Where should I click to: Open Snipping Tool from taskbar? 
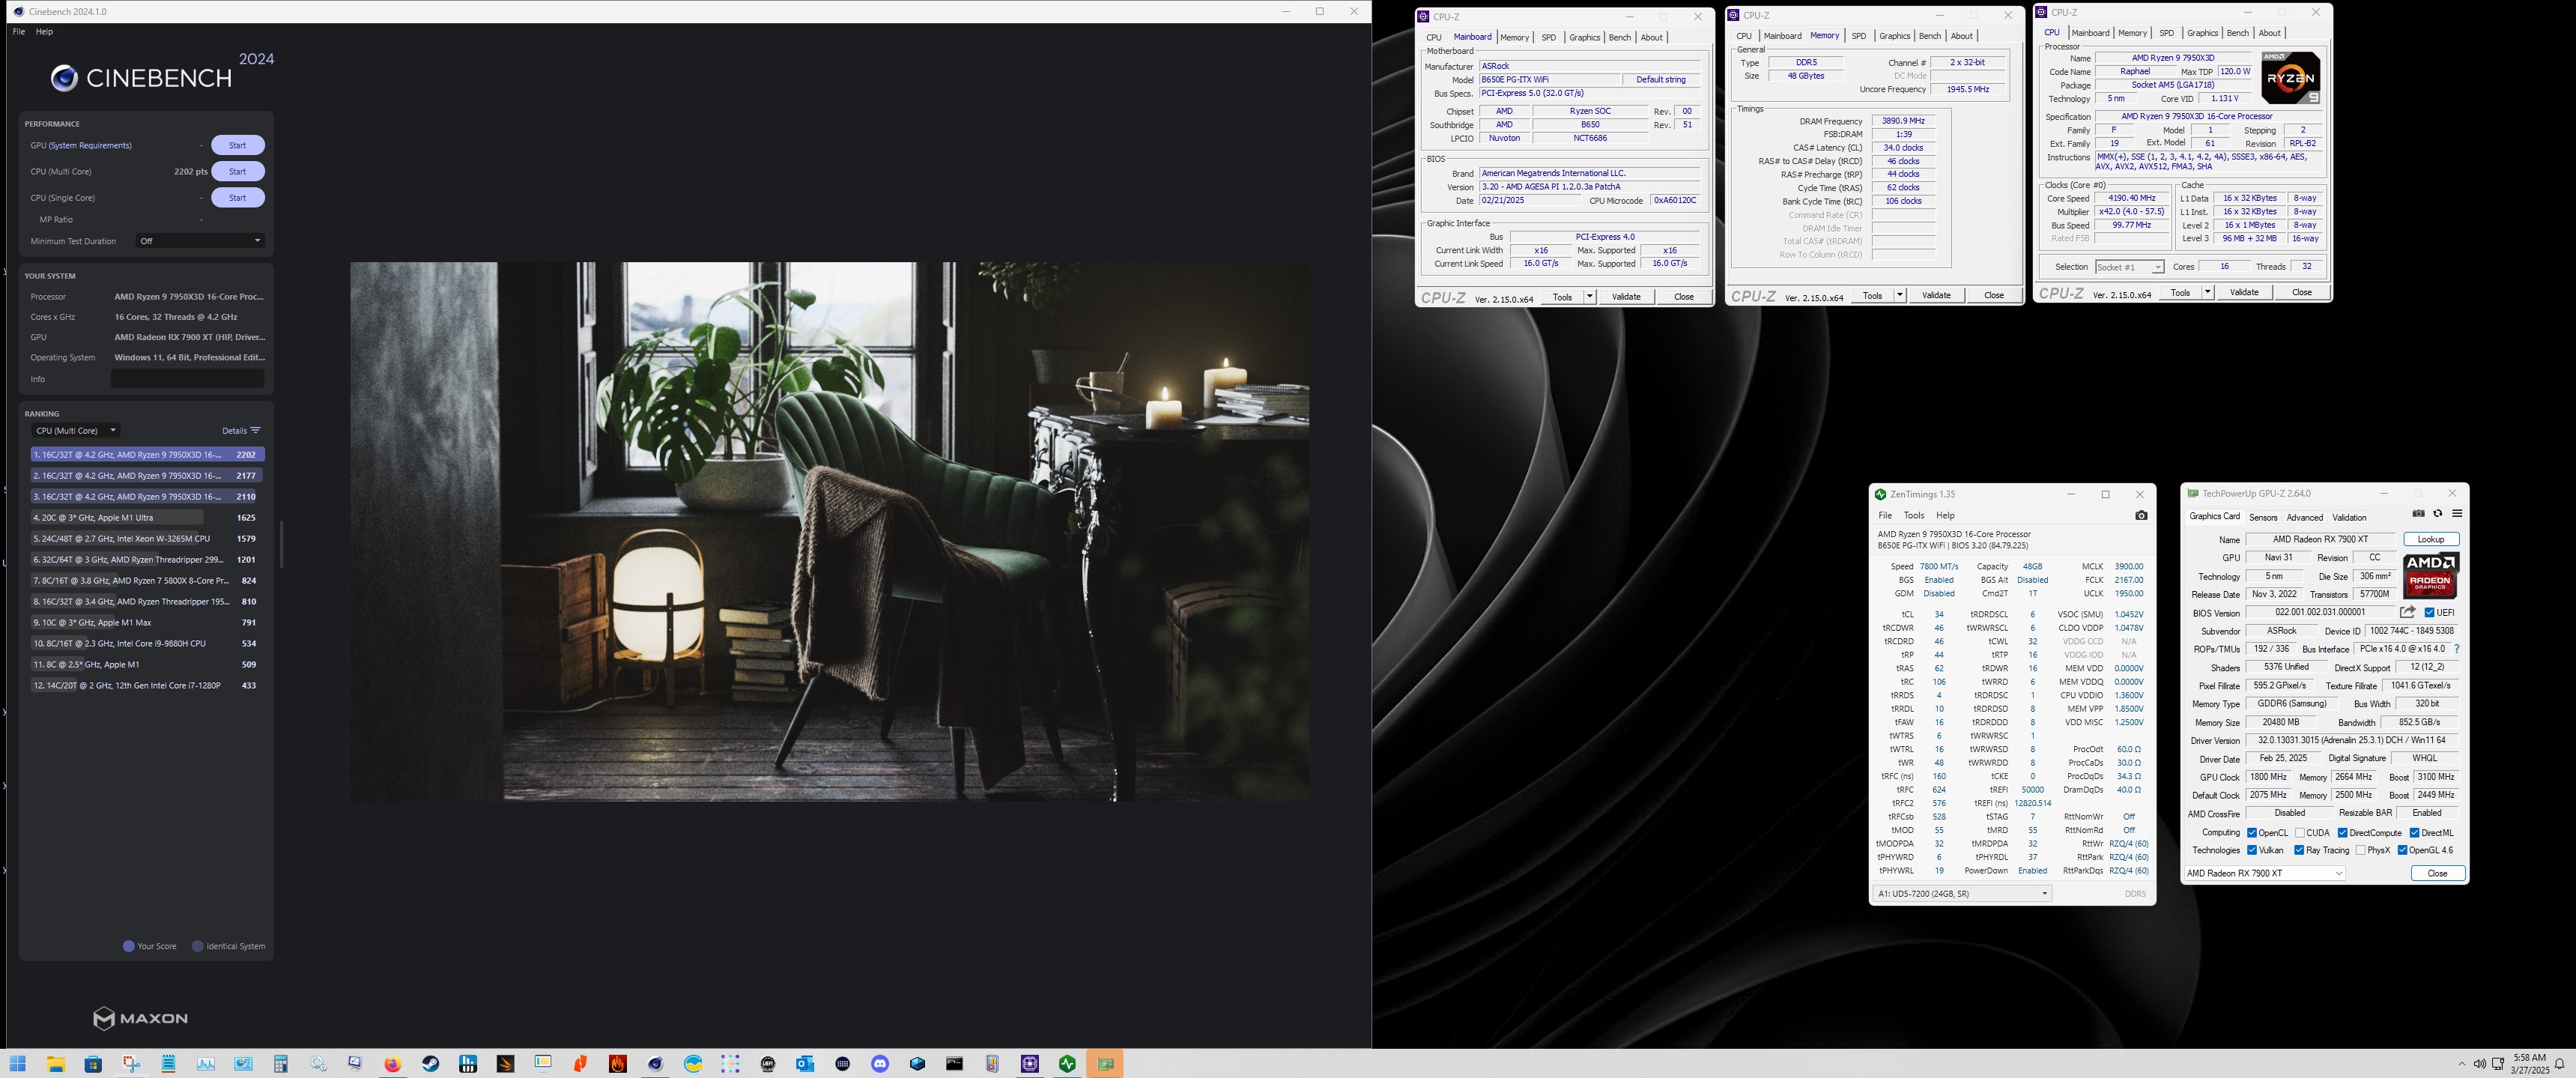click(131, 1064)
